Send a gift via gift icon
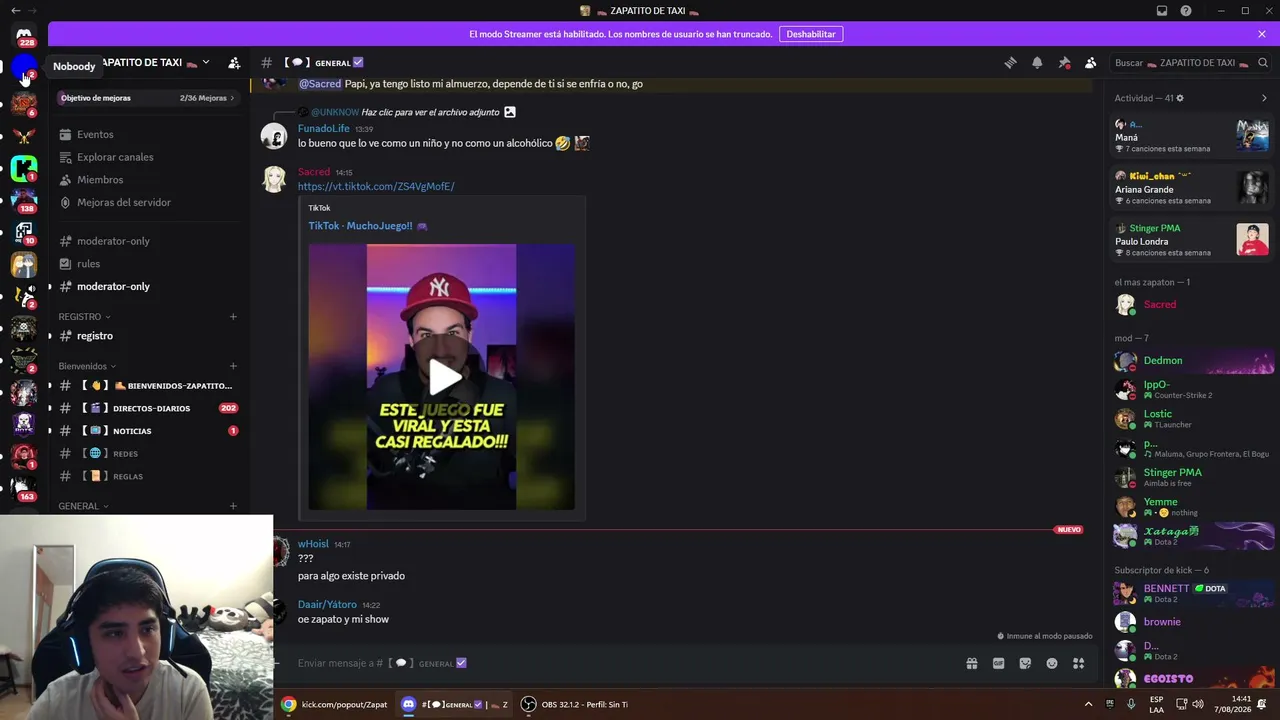Screen dimensions: 1280x720 tap(971, 663)
